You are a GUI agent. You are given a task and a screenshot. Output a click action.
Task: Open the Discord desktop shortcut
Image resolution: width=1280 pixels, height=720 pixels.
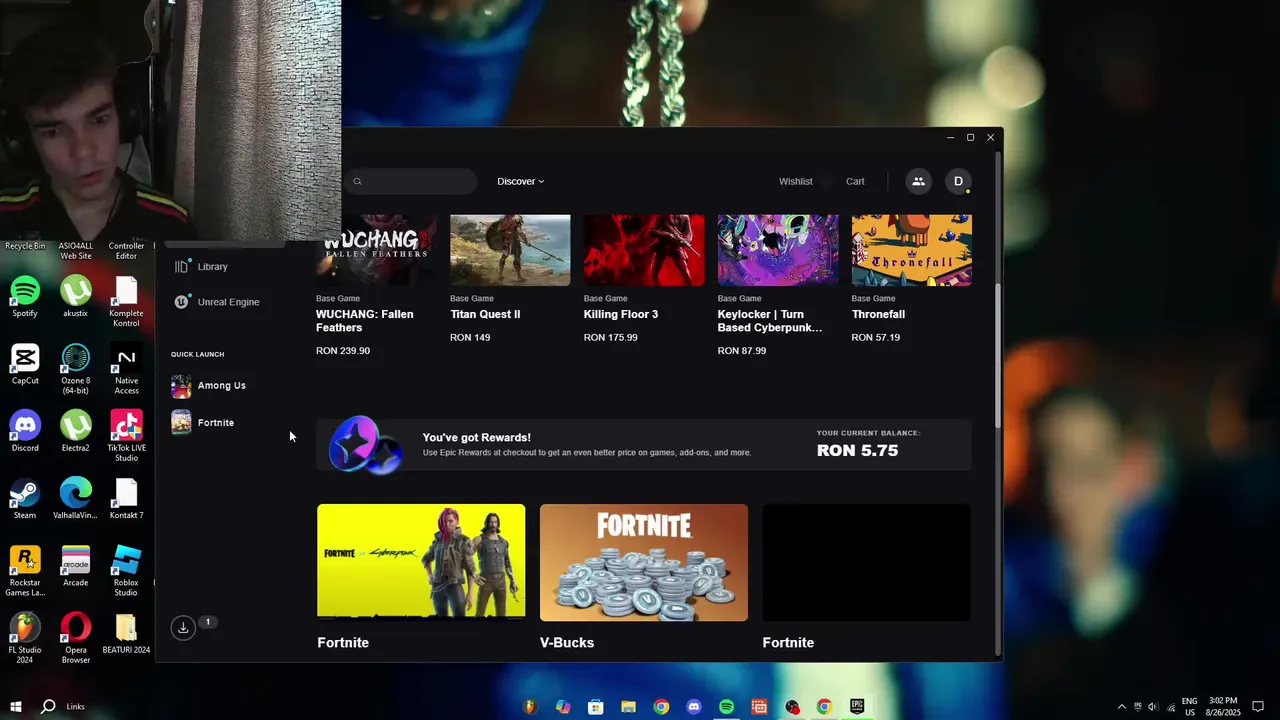25,431
